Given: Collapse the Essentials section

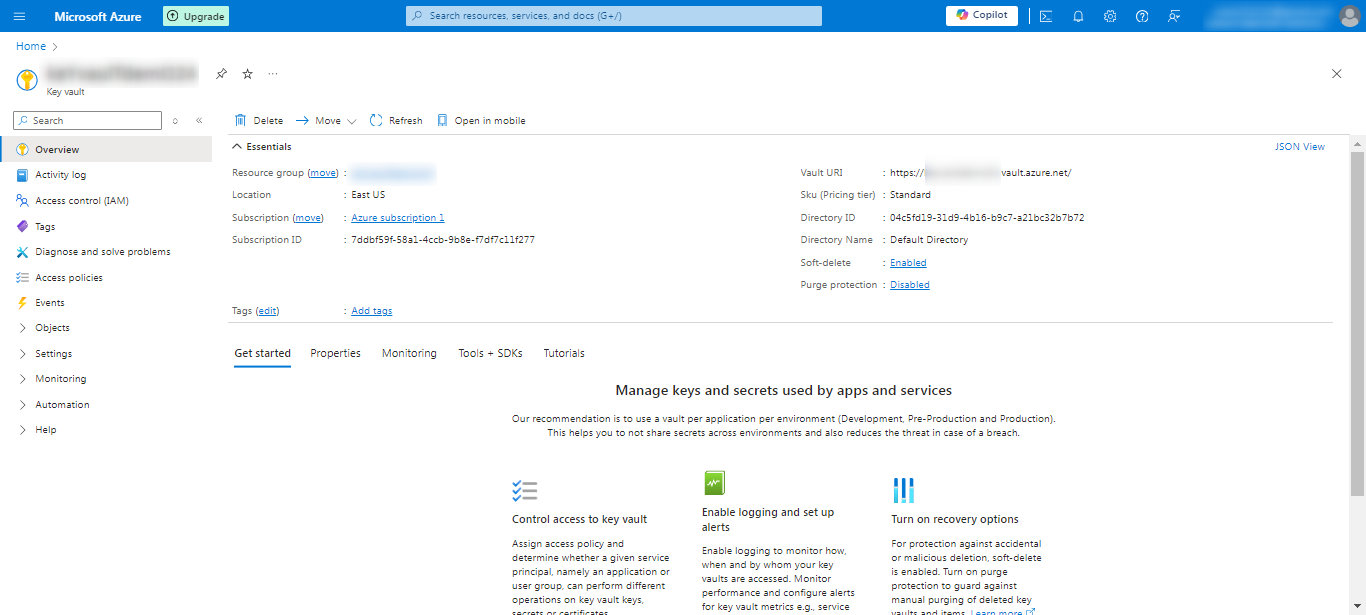Looking at the screenshot, I should tap(238, 147).
